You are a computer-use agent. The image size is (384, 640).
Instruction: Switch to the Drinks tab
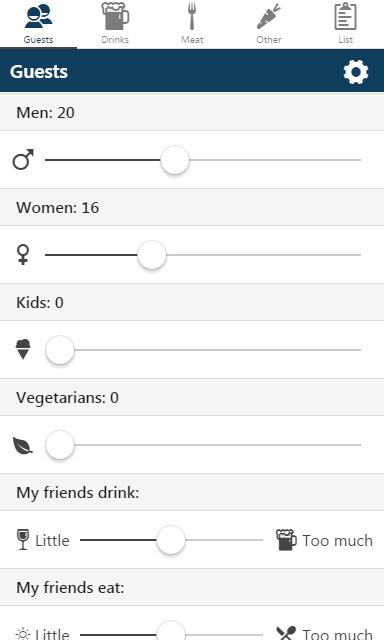[115, 23]
